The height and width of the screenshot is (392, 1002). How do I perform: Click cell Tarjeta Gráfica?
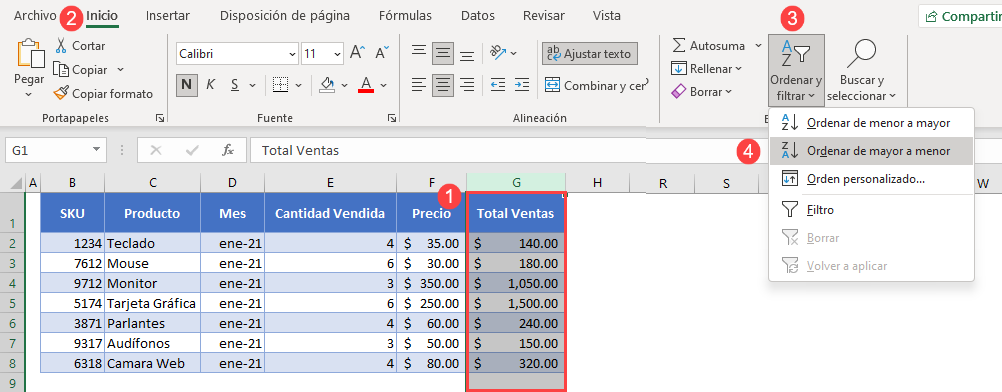pos(153,303)
